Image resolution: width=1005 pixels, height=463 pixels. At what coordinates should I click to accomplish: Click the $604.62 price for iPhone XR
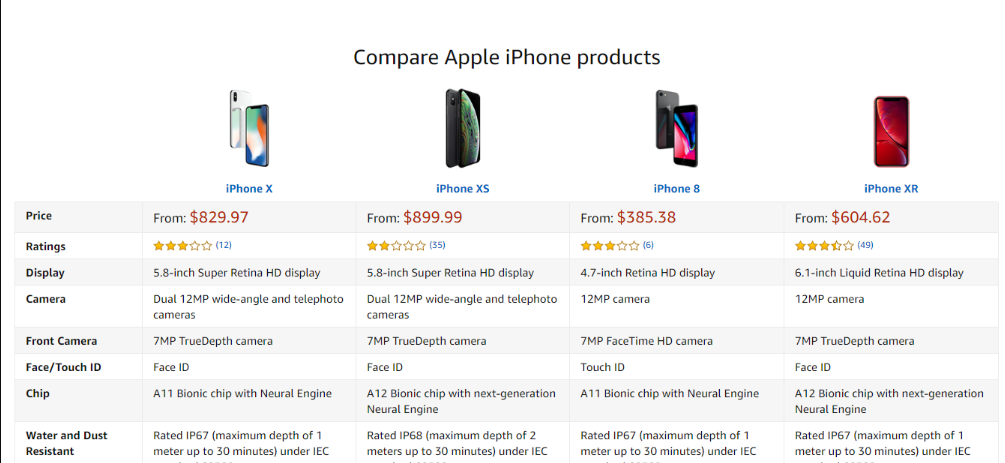pyautogui.click(x=861, y=217)
